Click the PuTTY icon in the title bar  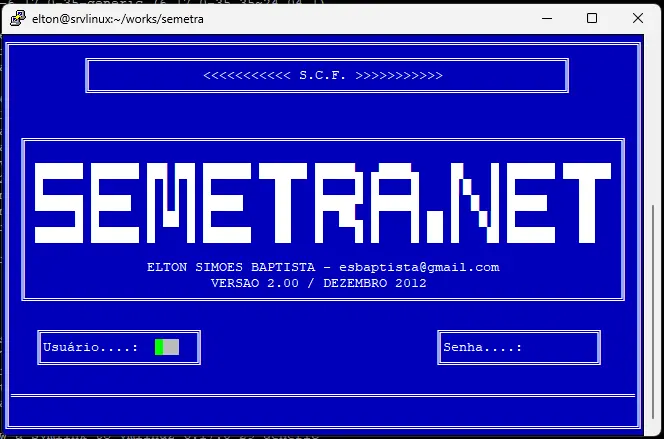click(18, 19)
